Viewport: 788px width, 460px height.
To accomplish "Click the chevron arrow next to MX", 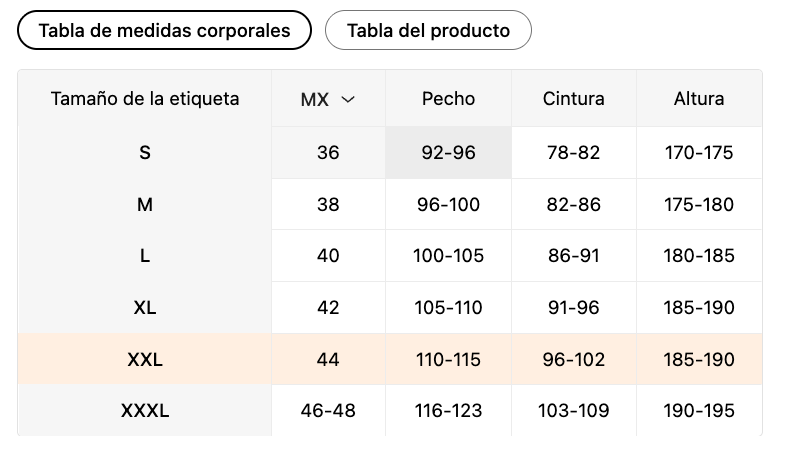I will point(348,99).
